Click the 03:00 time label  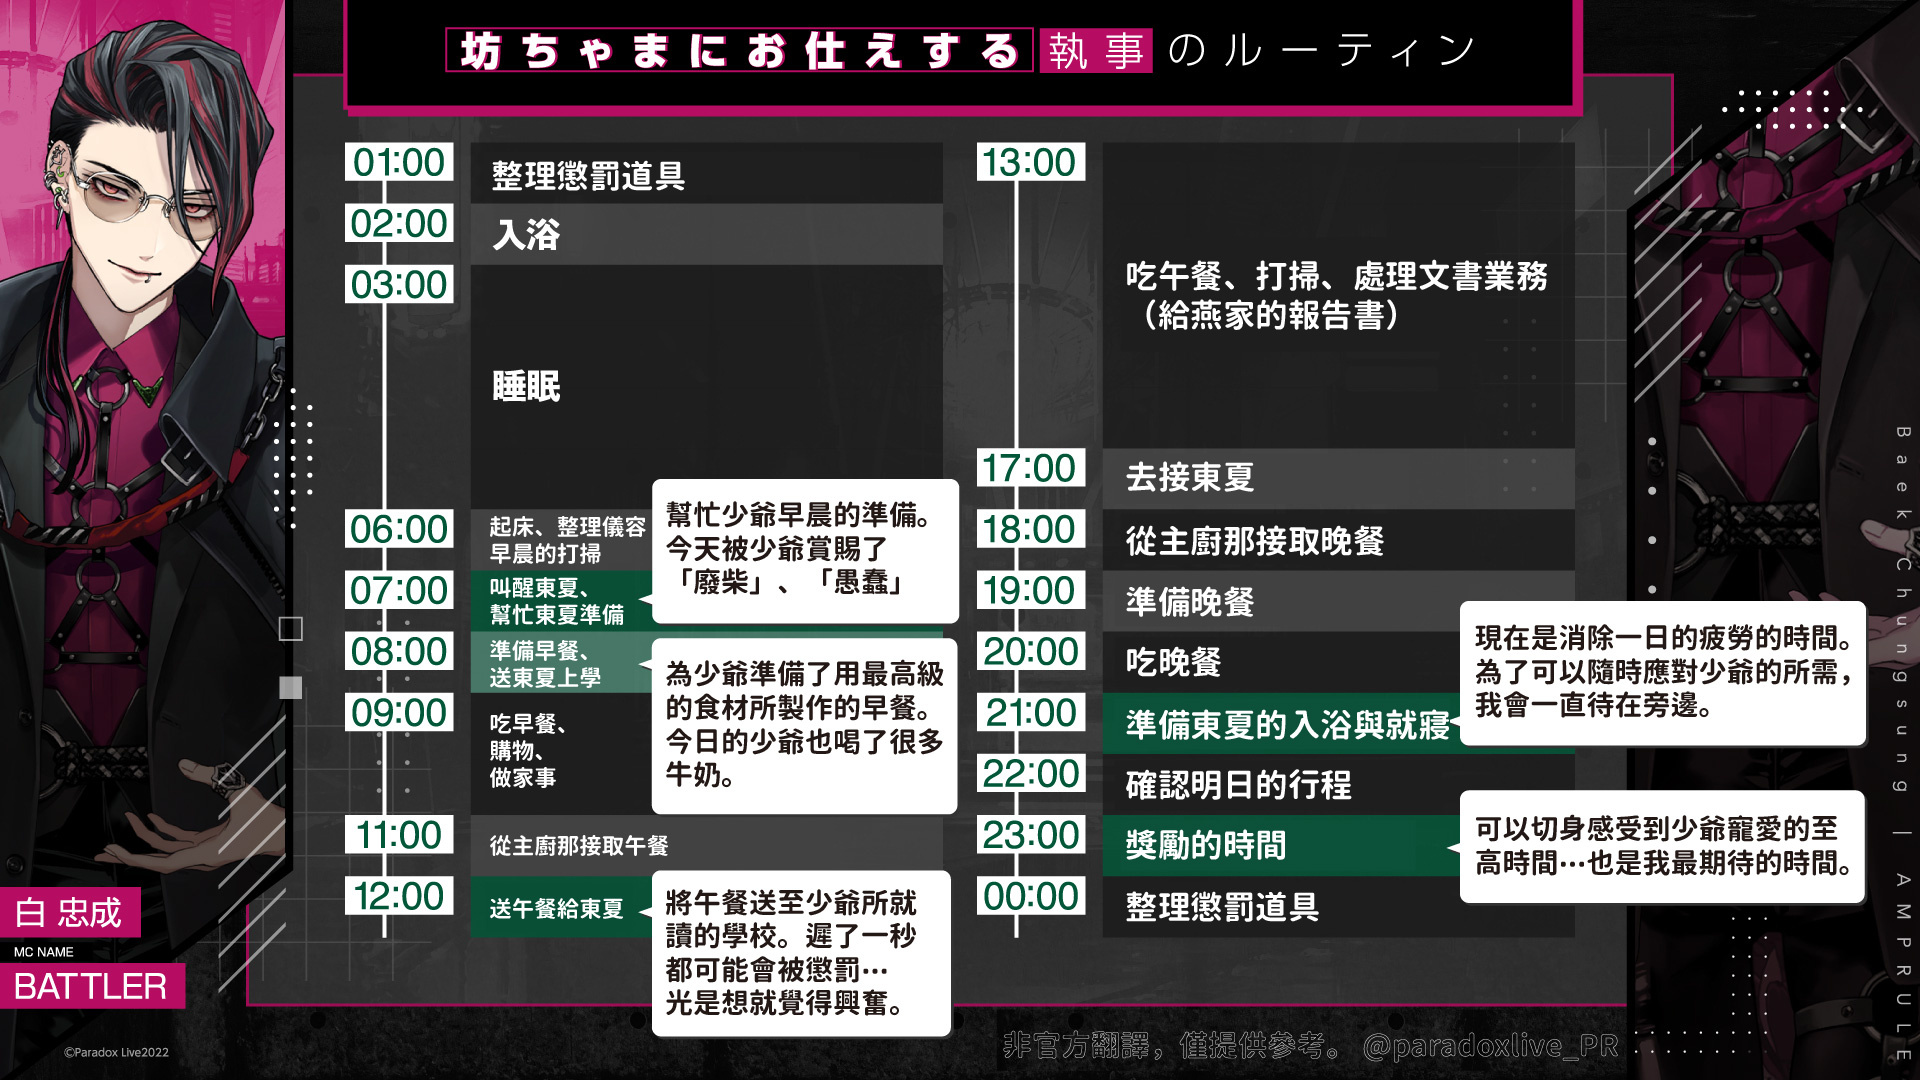(399, 284)
